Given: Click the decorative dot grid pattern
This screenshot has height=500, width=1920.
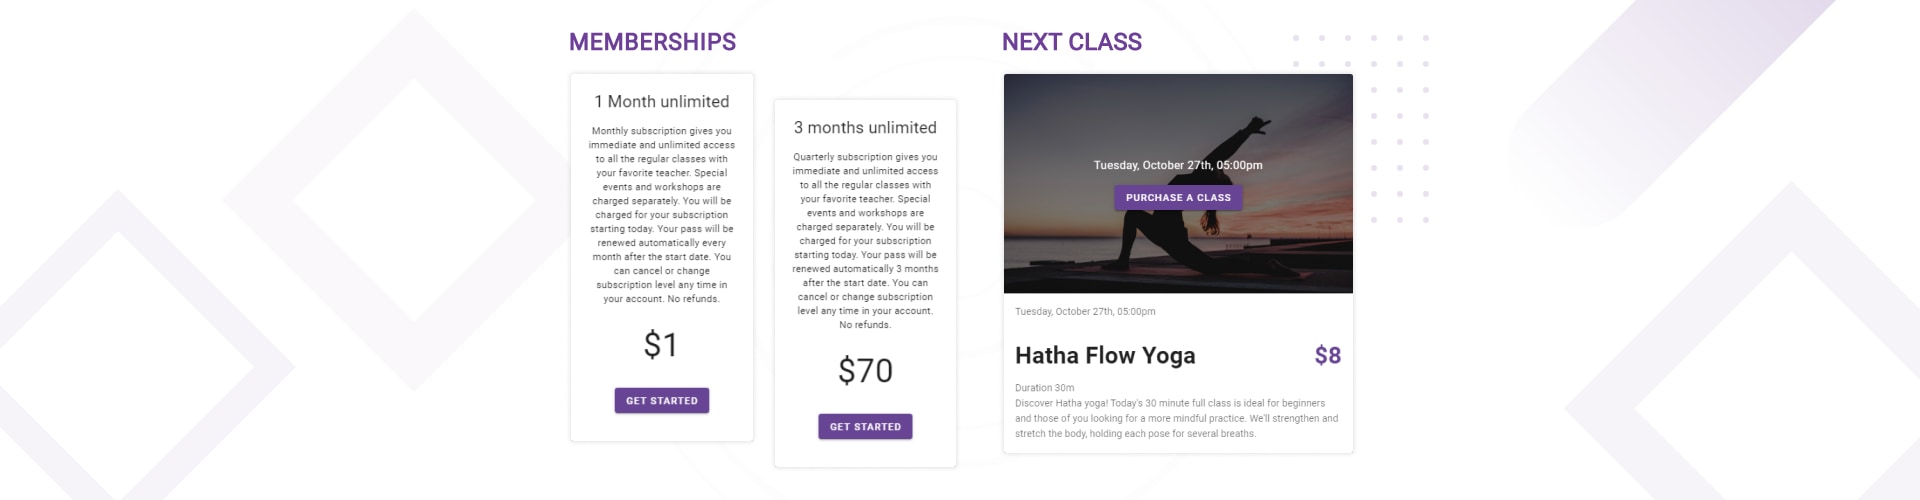Looking at the screenshot, I should 1361,129.
